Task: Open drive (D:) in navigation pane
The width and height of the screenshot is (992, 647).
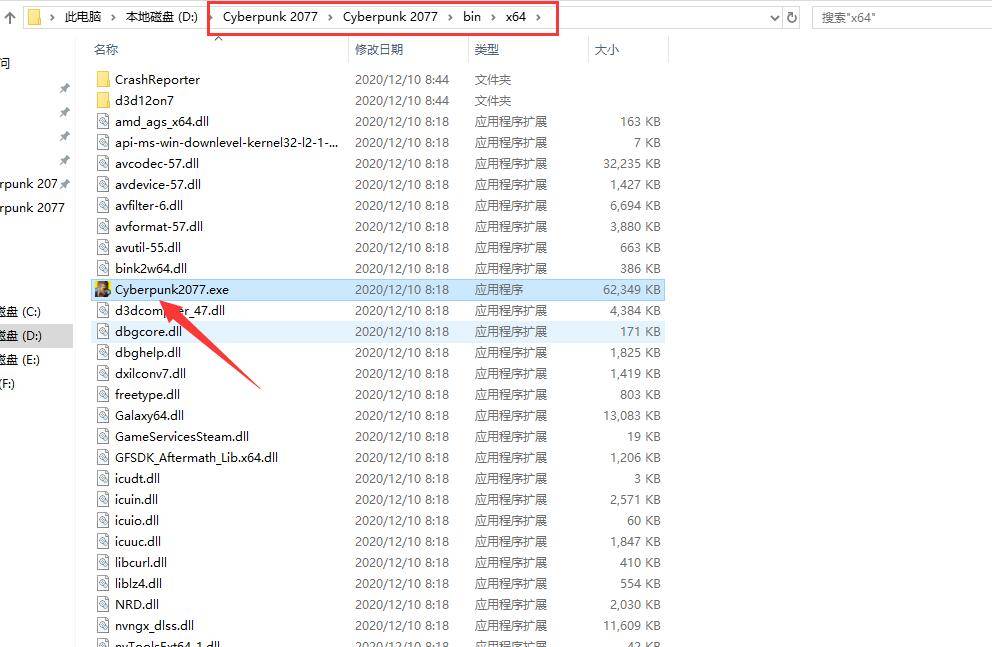Action: (20, 335)
